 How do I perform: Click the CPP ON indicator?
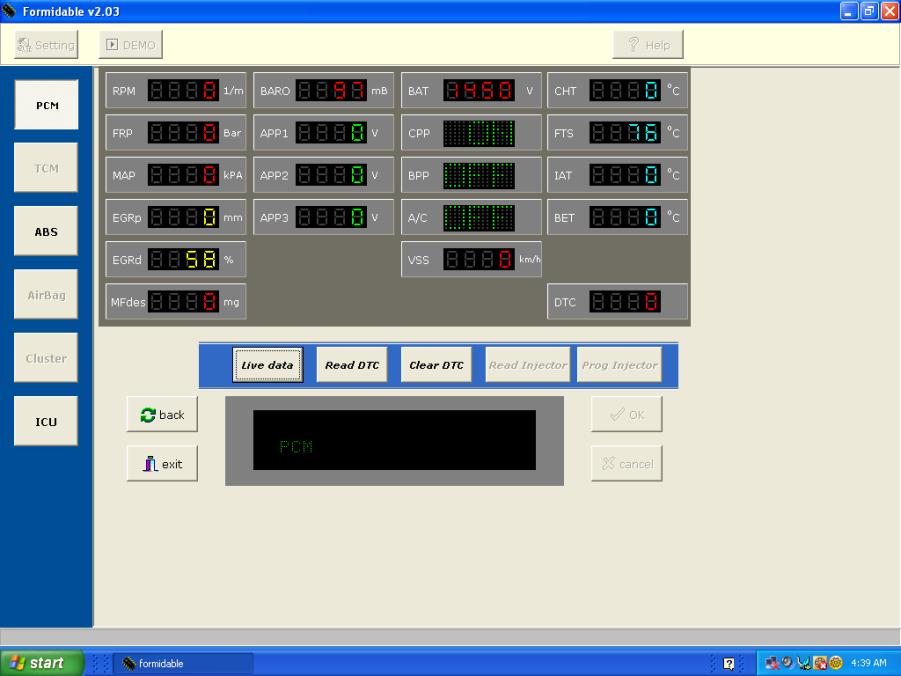(x=478, y=133)
